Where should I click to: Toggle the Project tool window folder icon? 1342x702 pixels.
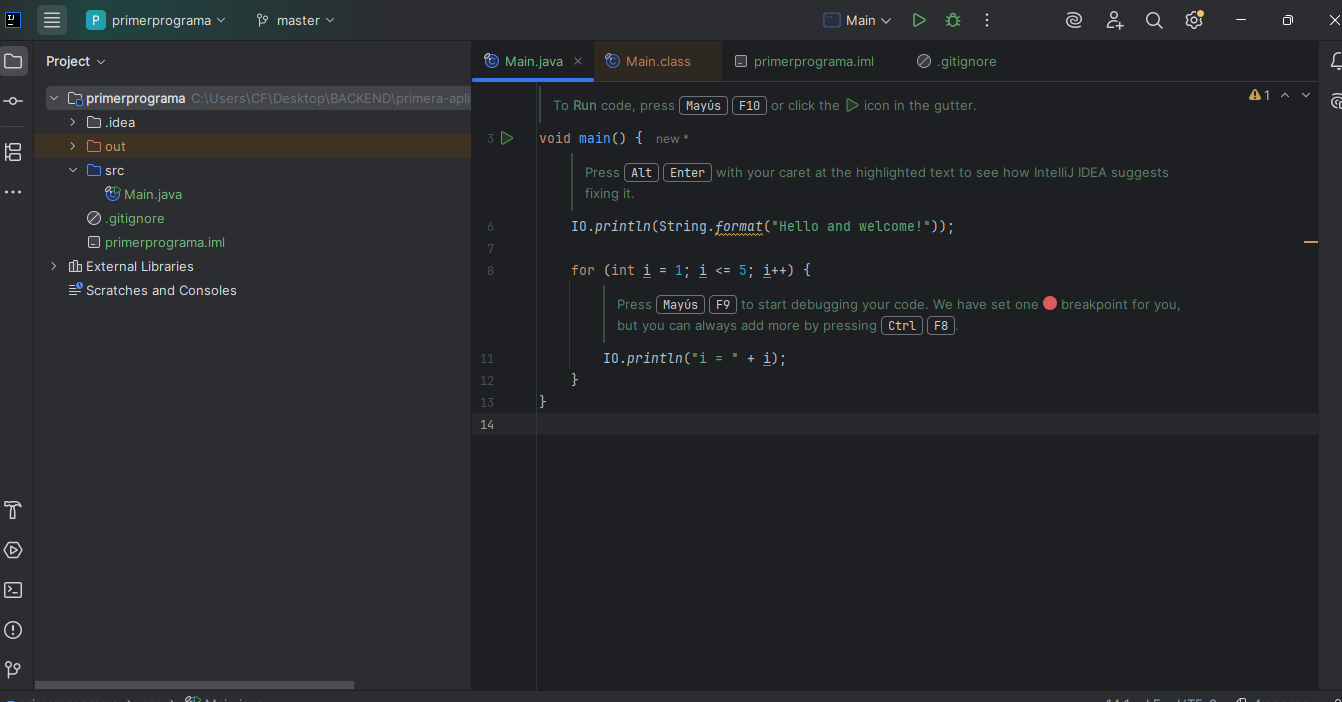click(13, 61)
